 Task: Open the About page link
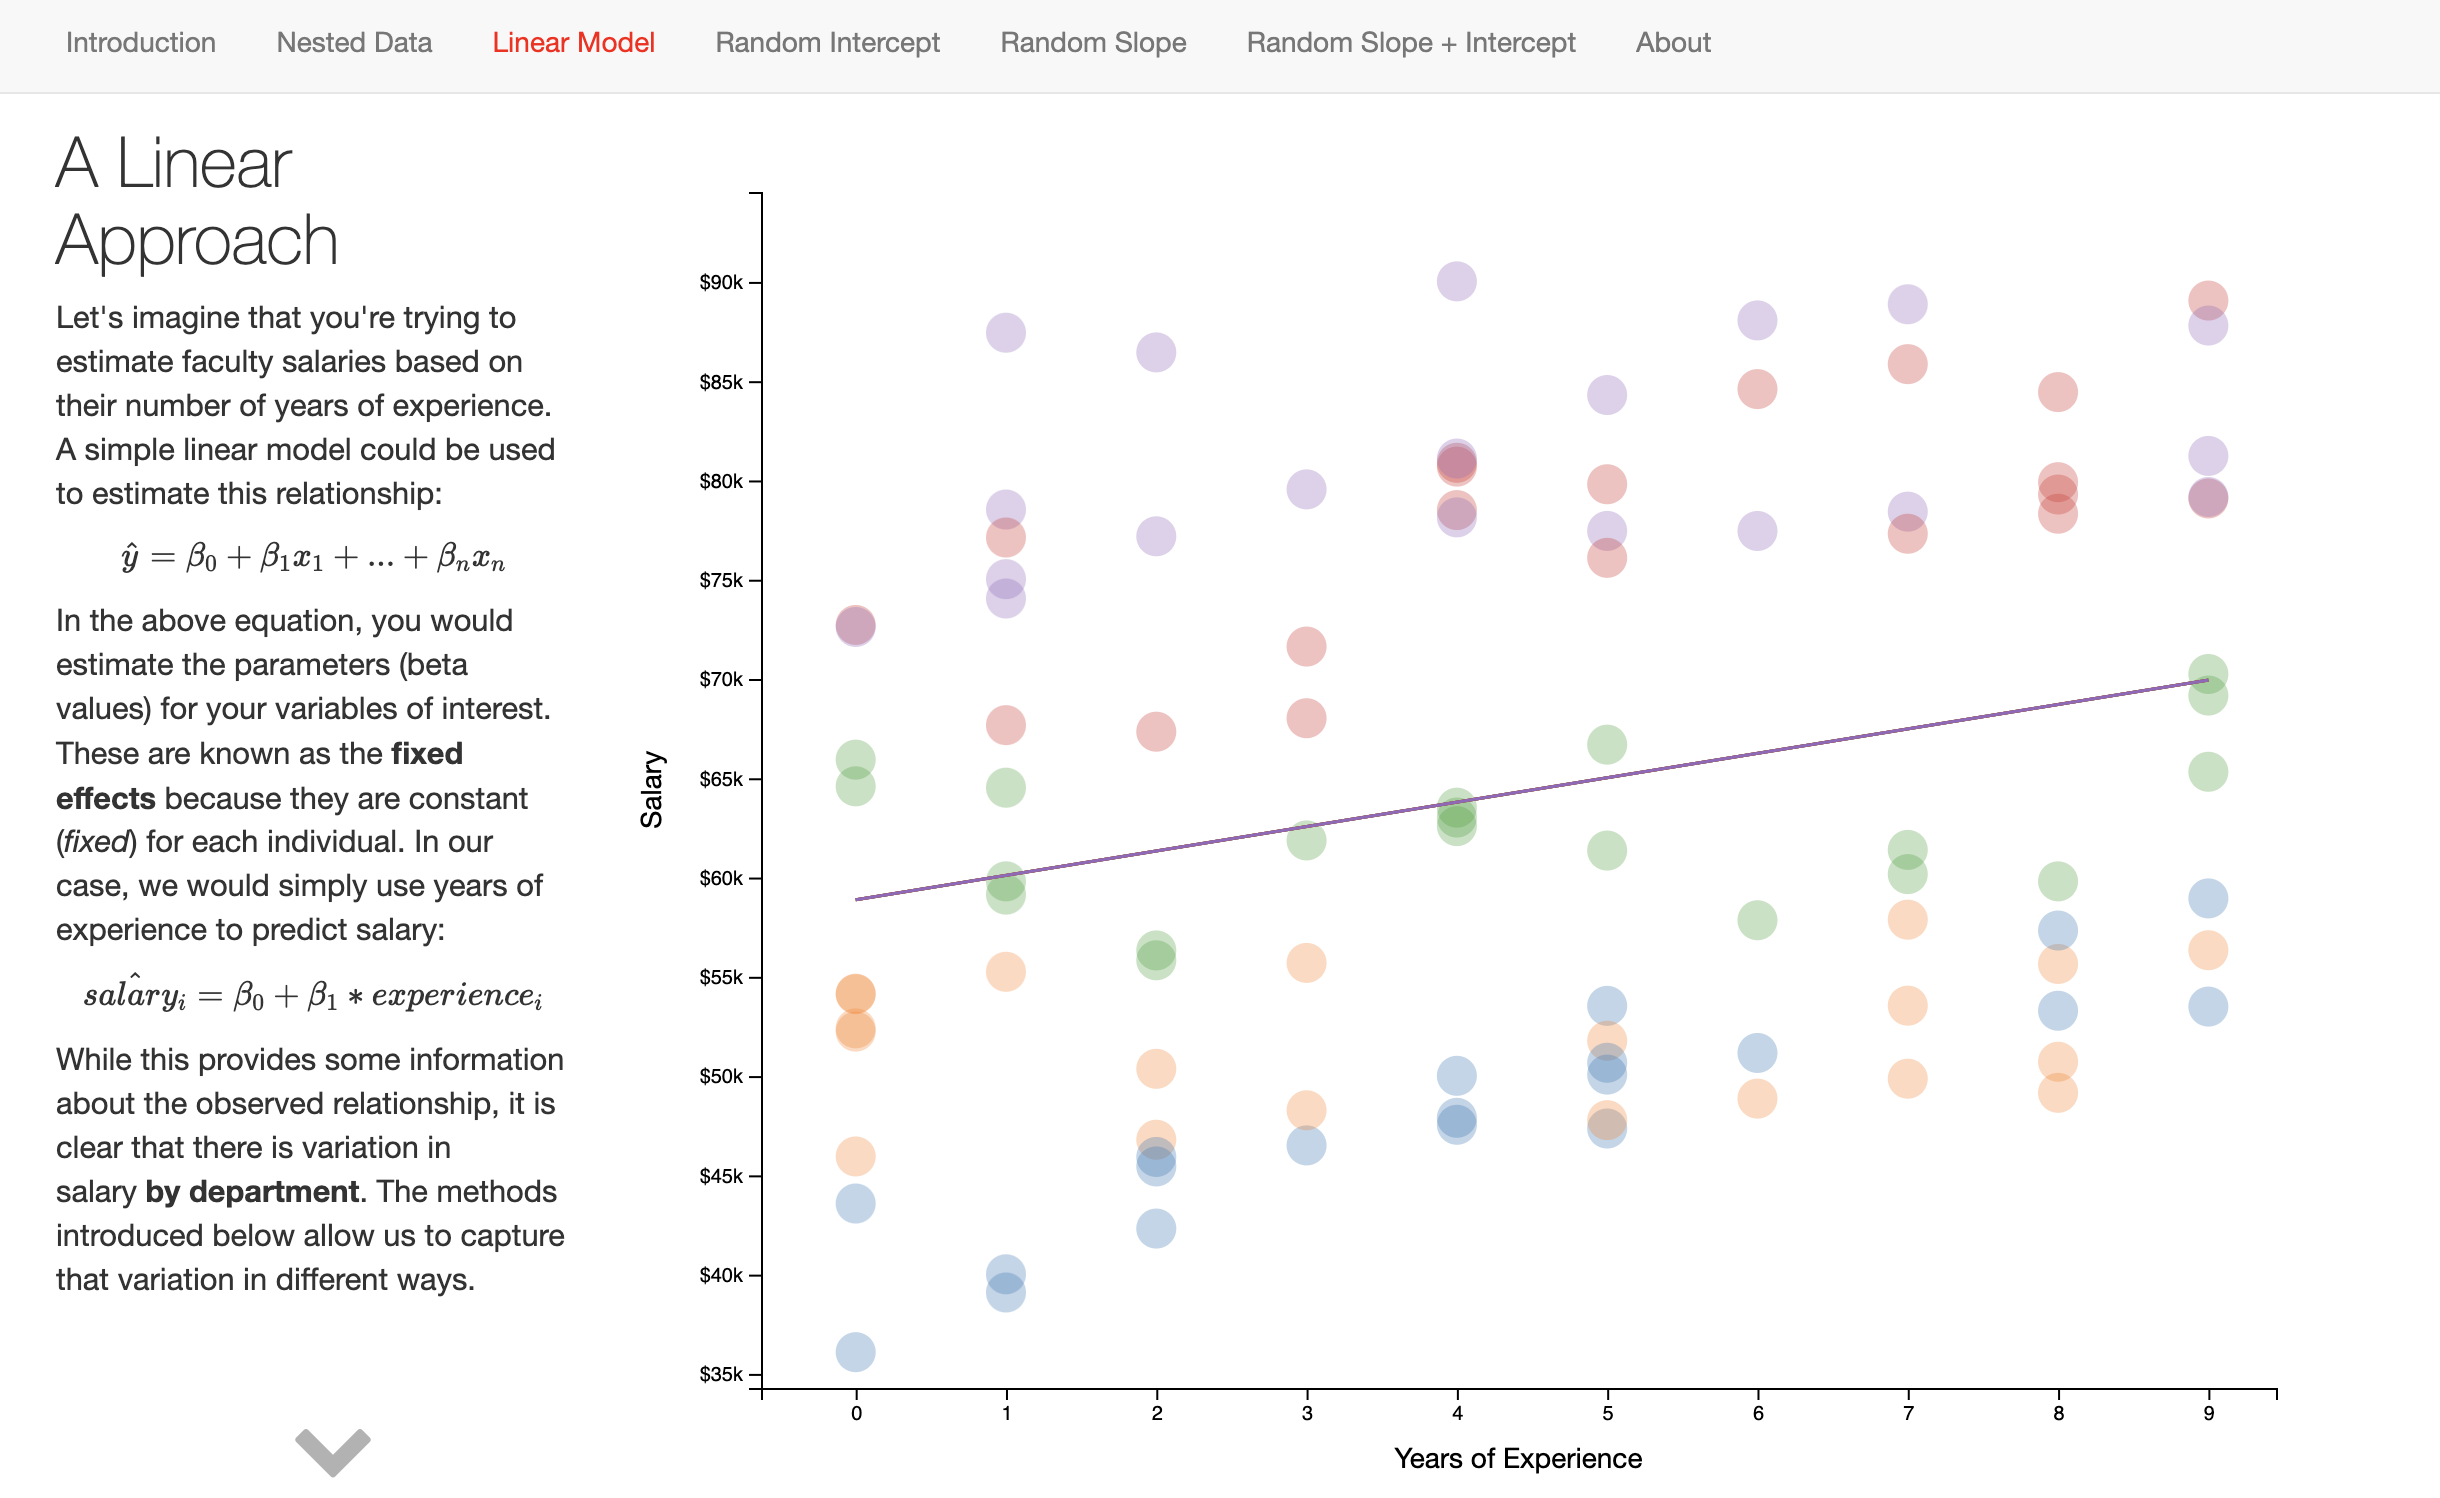point(1673,43)
